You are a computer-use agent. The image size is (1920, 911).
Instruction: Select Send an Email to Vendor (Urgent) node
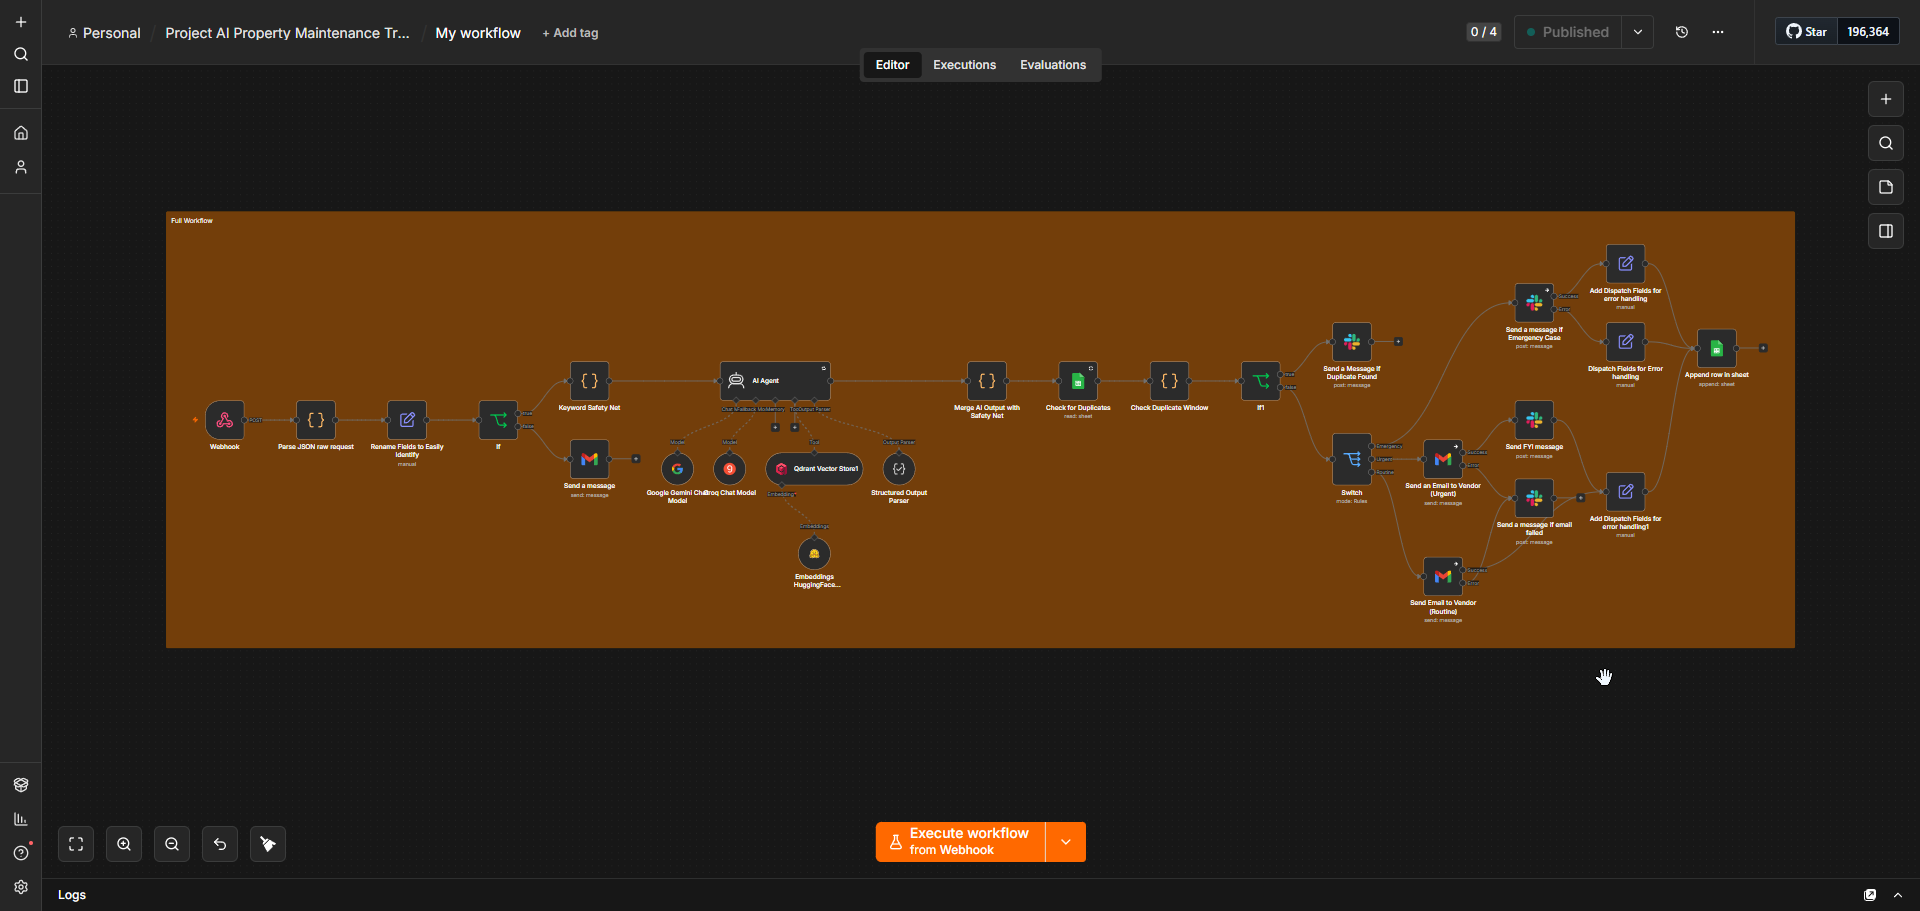point(1443,459)
